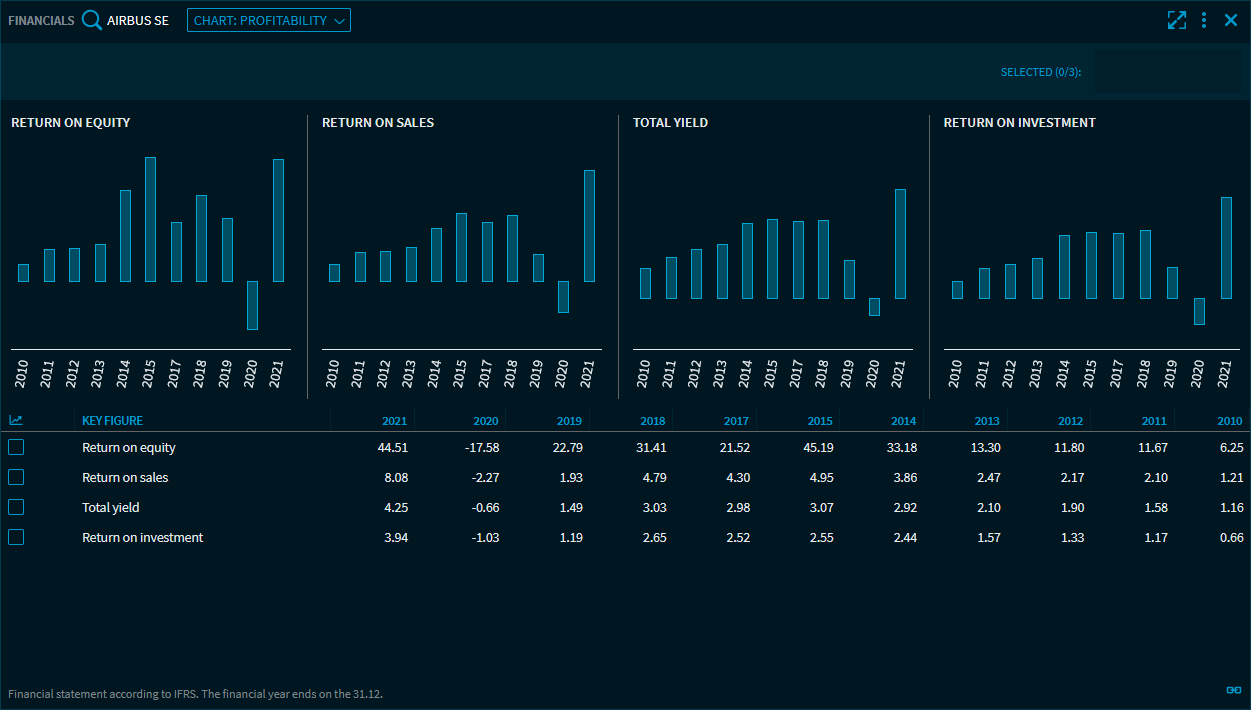Click the 2021 column header
Screen dimensions: 1251x710
(x=394, y=421)
